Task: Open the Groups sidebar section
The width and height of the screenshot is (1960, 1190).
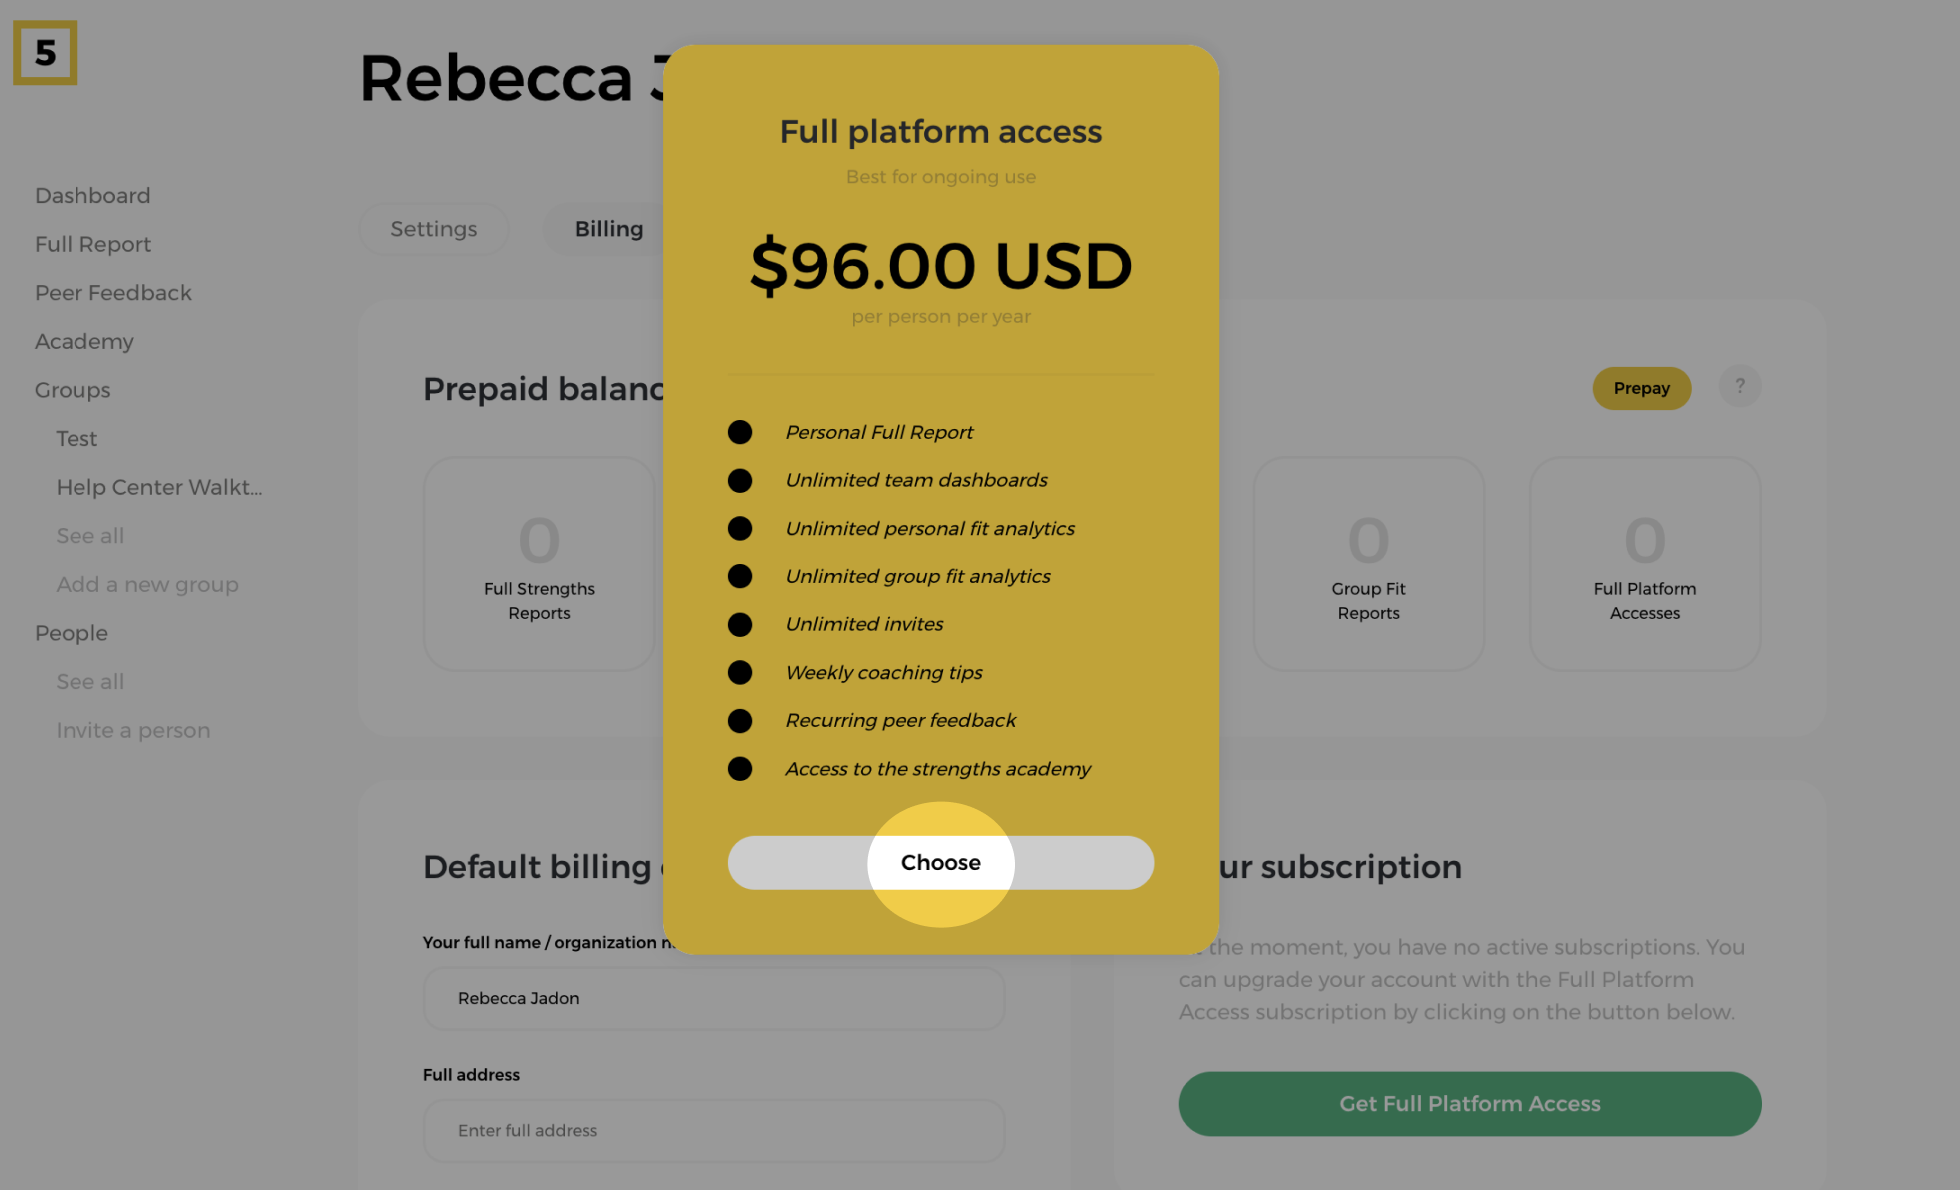Action: click(73, 390)
